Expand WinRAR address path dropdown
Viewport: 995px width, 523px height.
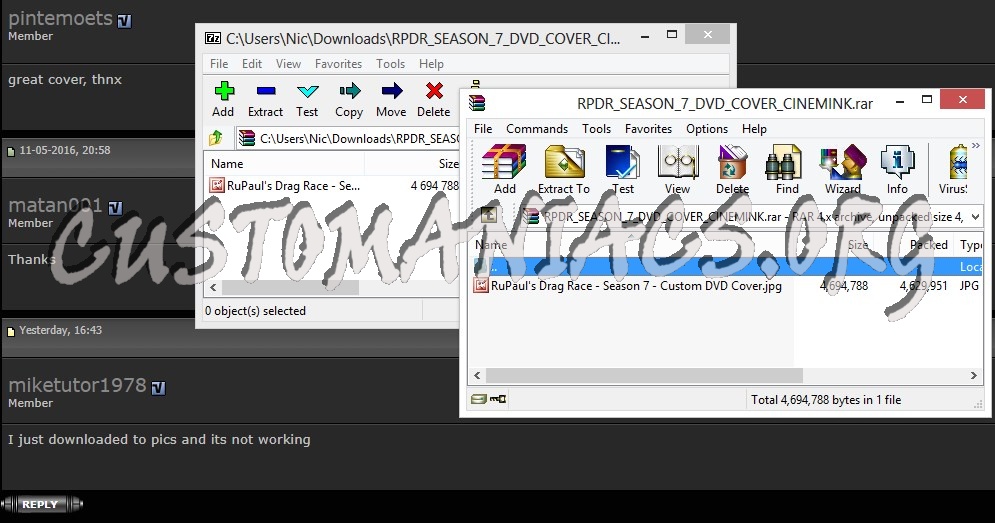pyautogui.click(x=975, y=217)
